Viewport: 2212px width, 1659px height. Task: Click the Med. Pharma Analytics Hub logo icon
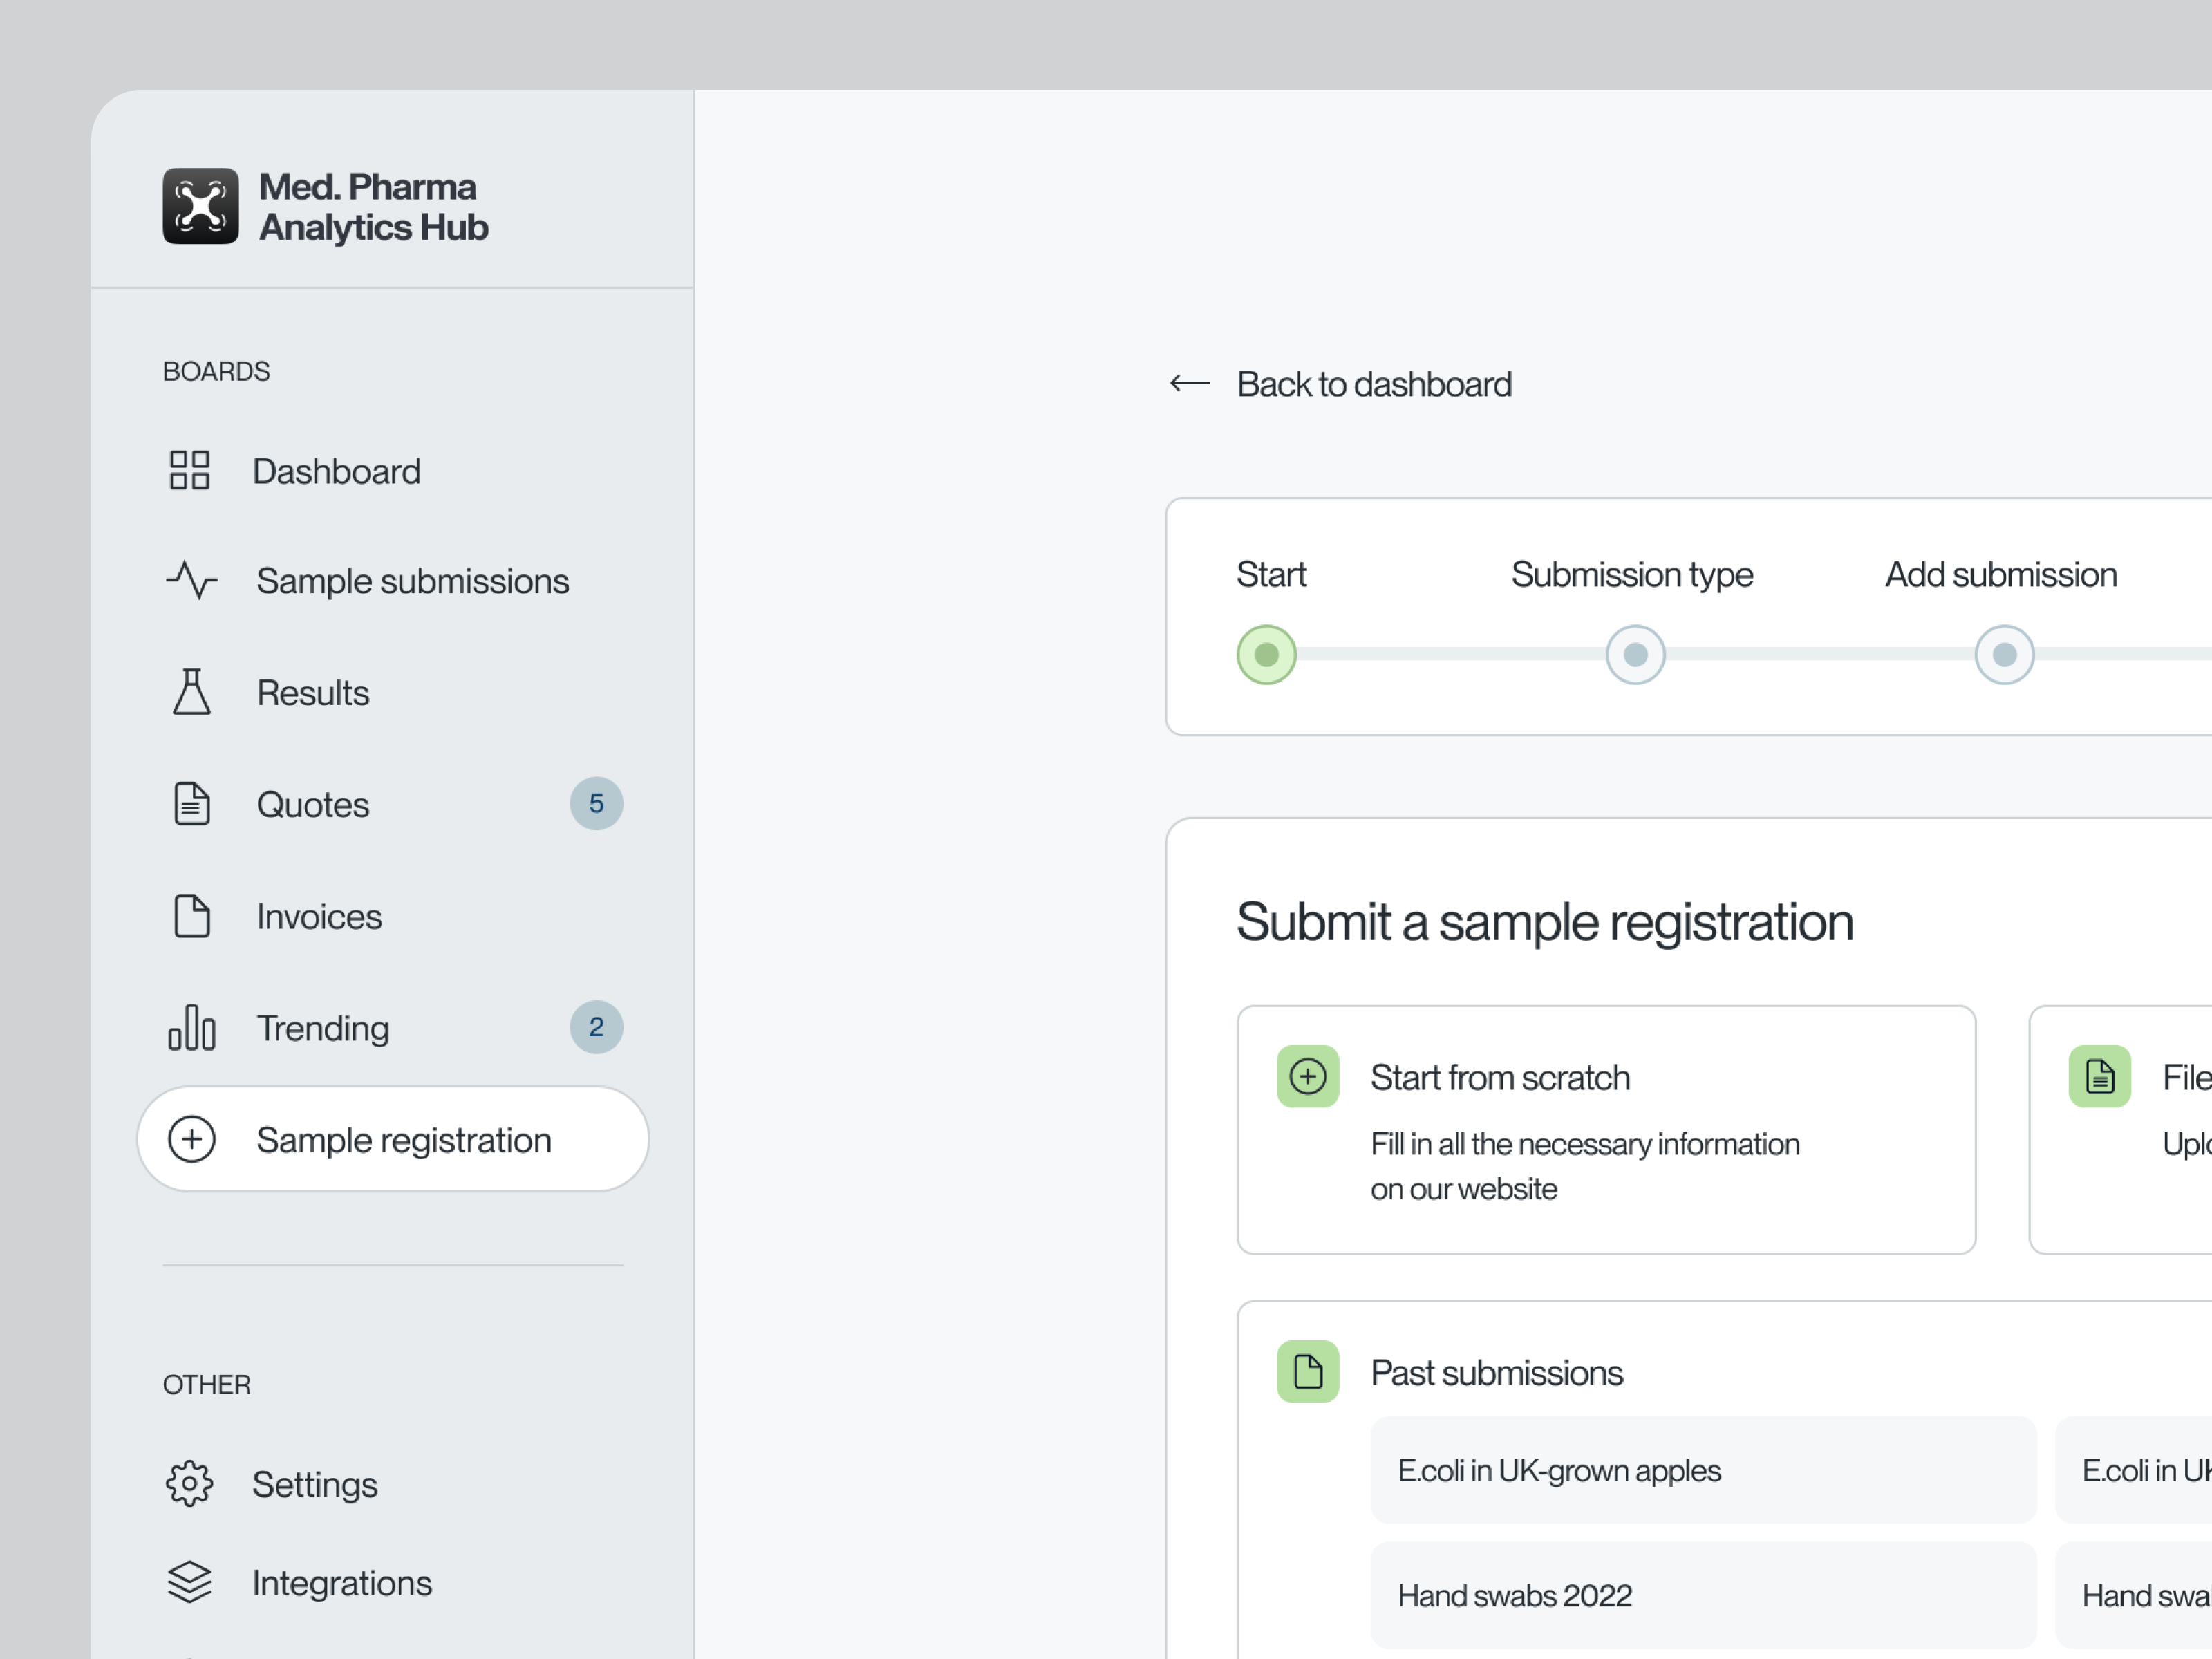[x=201, y=205]
